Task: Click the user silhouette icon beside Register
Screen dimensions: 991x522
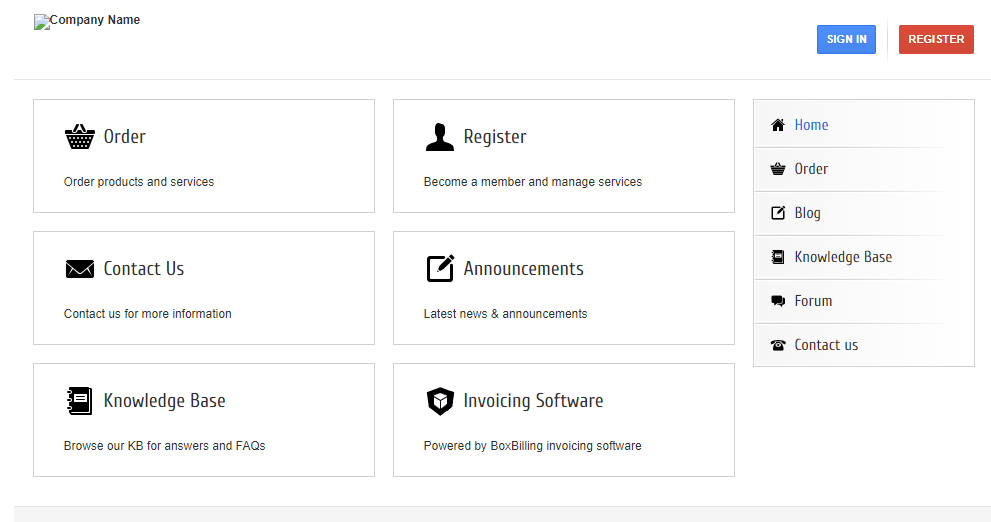Action: click(x=439, y=137)
